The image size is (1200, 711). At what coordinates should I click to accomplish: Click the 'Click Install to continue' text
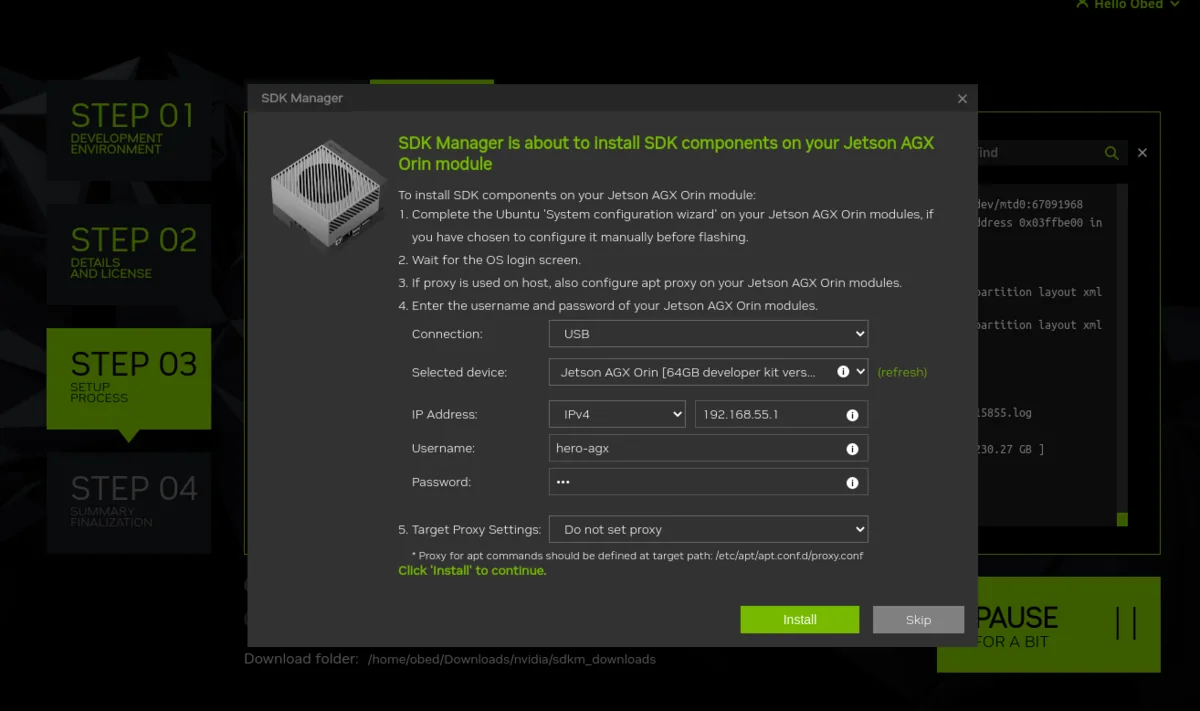point(472,571)
